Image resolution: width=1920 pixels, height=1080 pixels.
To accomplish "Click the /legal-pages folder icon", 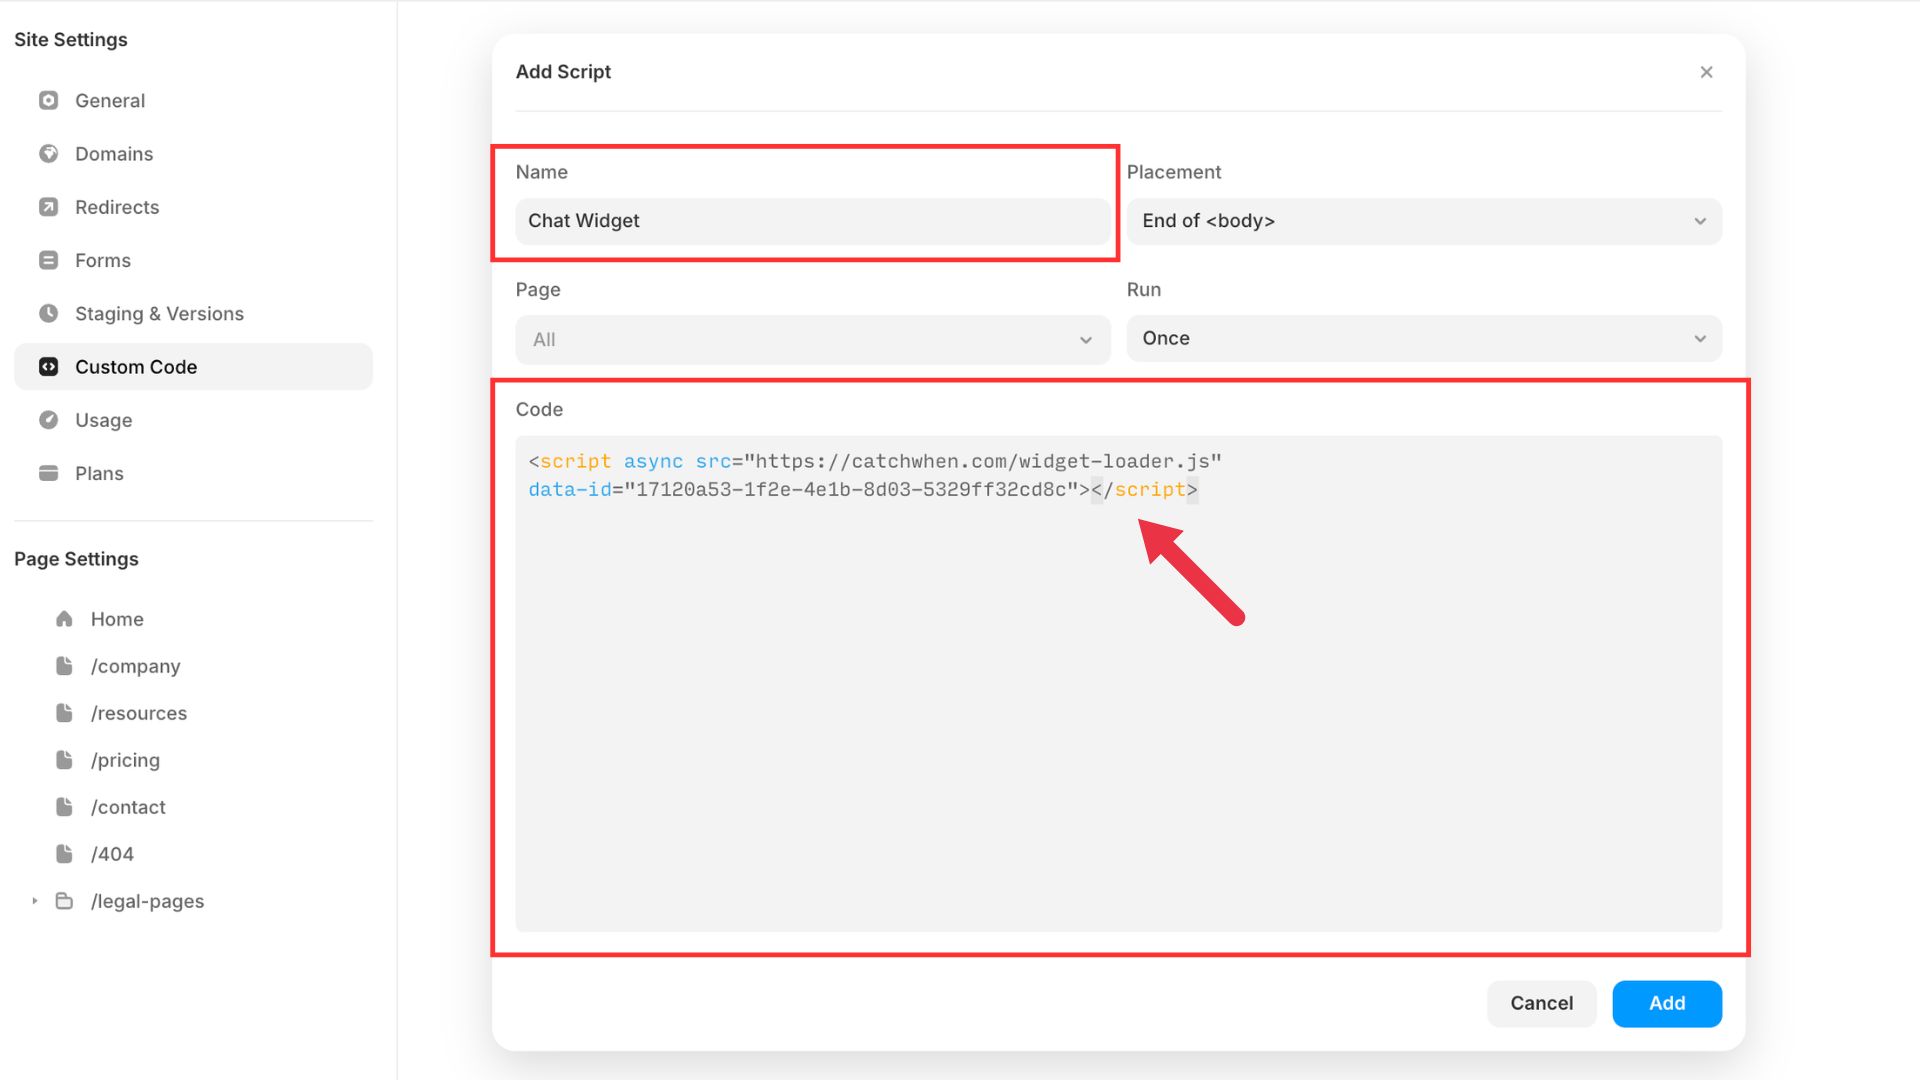I will (64, 901).
